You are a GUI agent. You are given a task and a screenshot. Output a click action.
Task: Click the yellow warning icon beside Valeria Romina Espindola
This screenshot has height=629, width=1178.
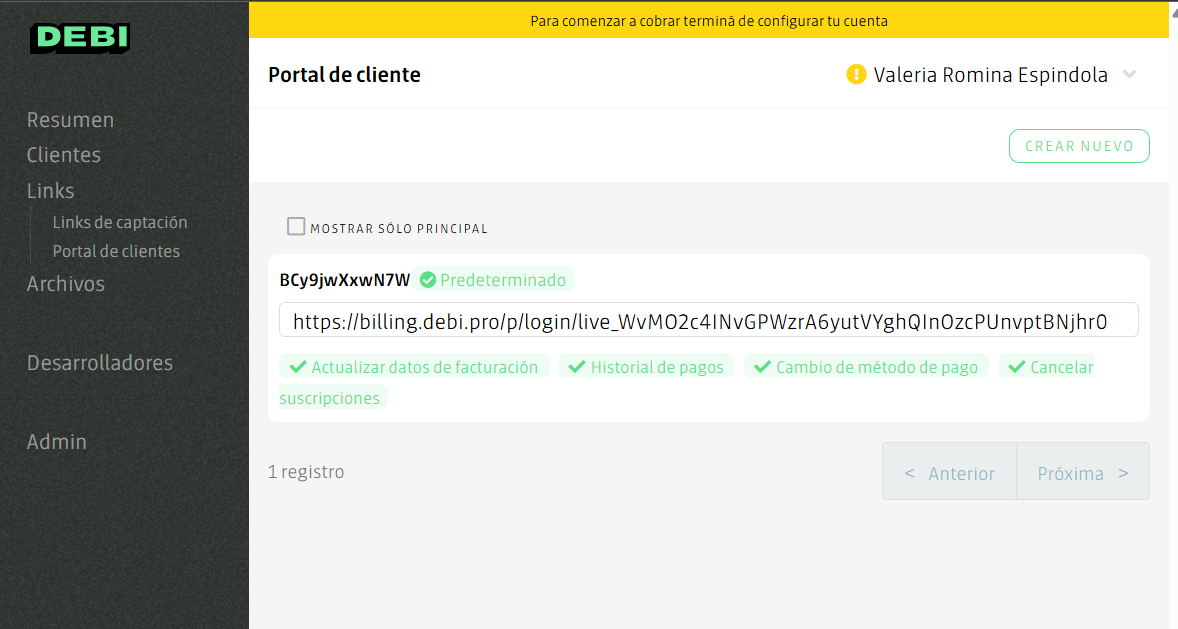(857, 73)
